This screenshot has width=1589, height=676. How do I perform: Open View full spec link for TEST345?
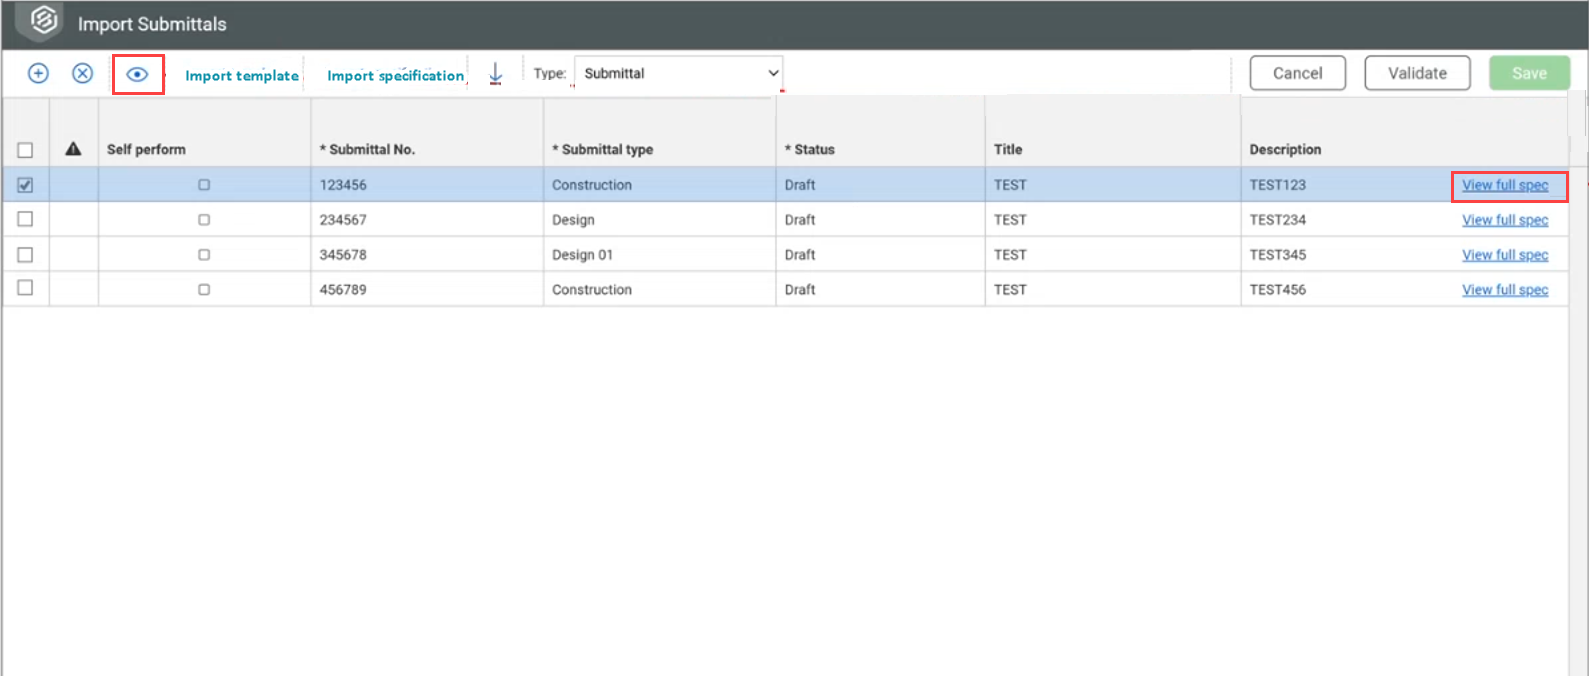point(1504,255)
